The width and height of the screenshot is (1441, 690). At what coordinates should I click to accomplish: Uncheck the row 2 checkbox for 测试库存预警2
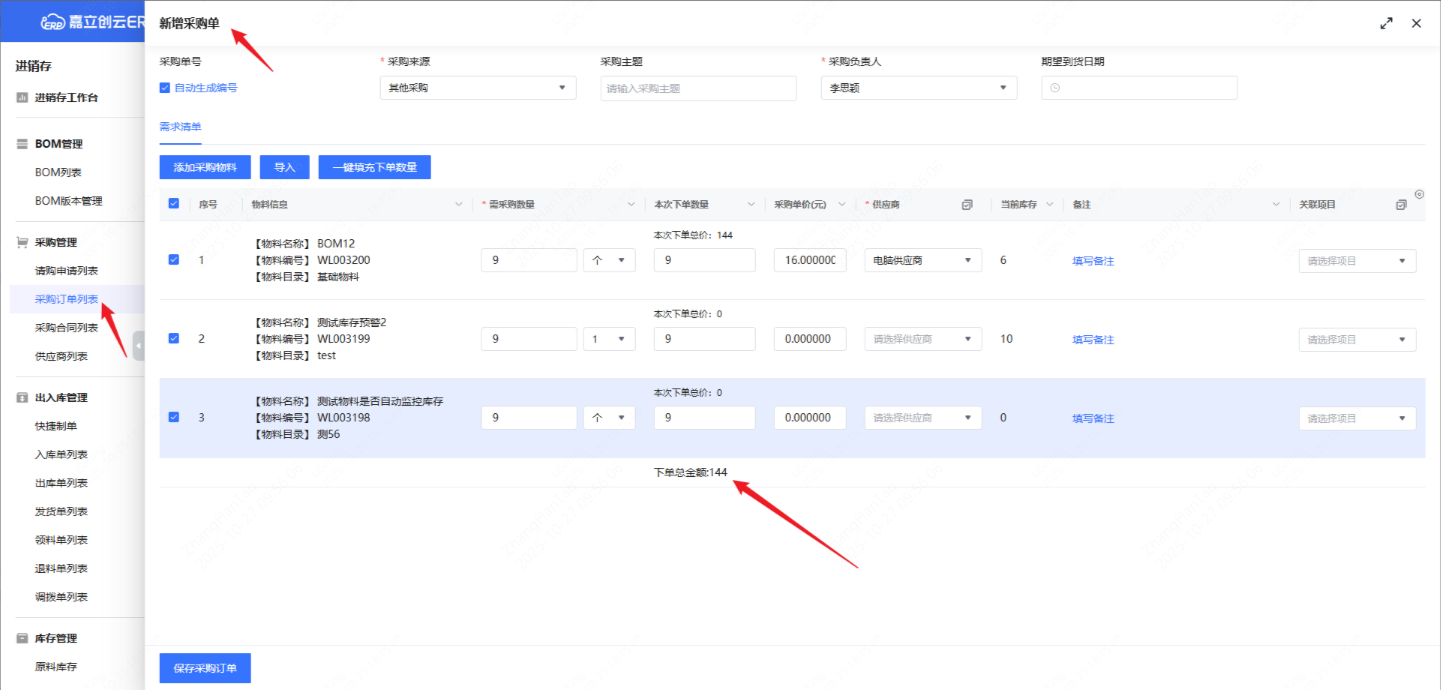[174, 339]
